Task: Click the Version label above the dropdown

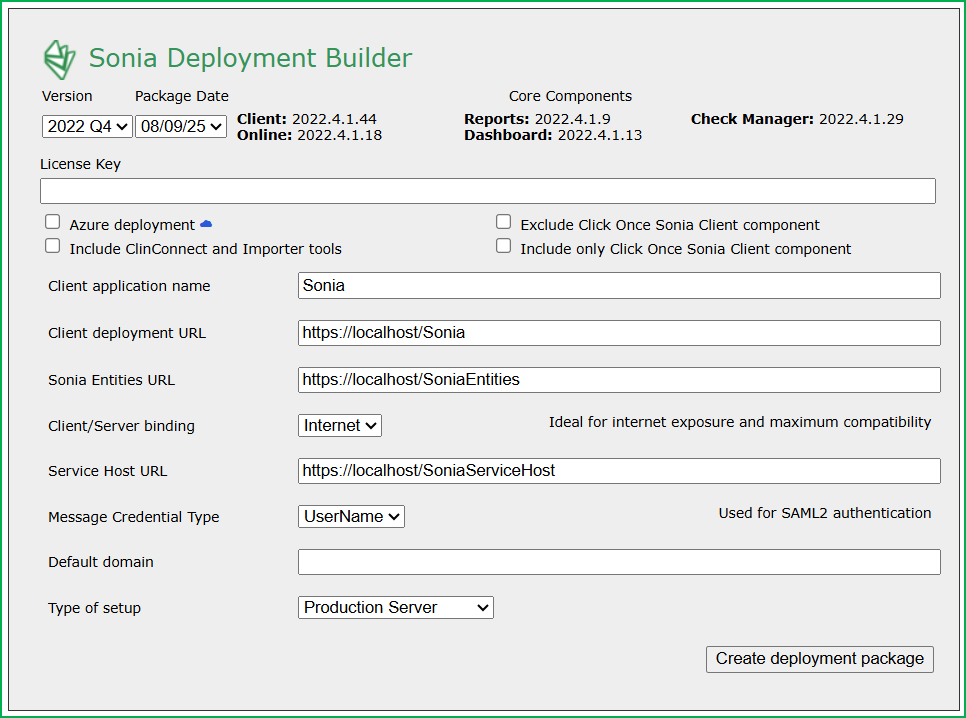Action: pos(67,96)
